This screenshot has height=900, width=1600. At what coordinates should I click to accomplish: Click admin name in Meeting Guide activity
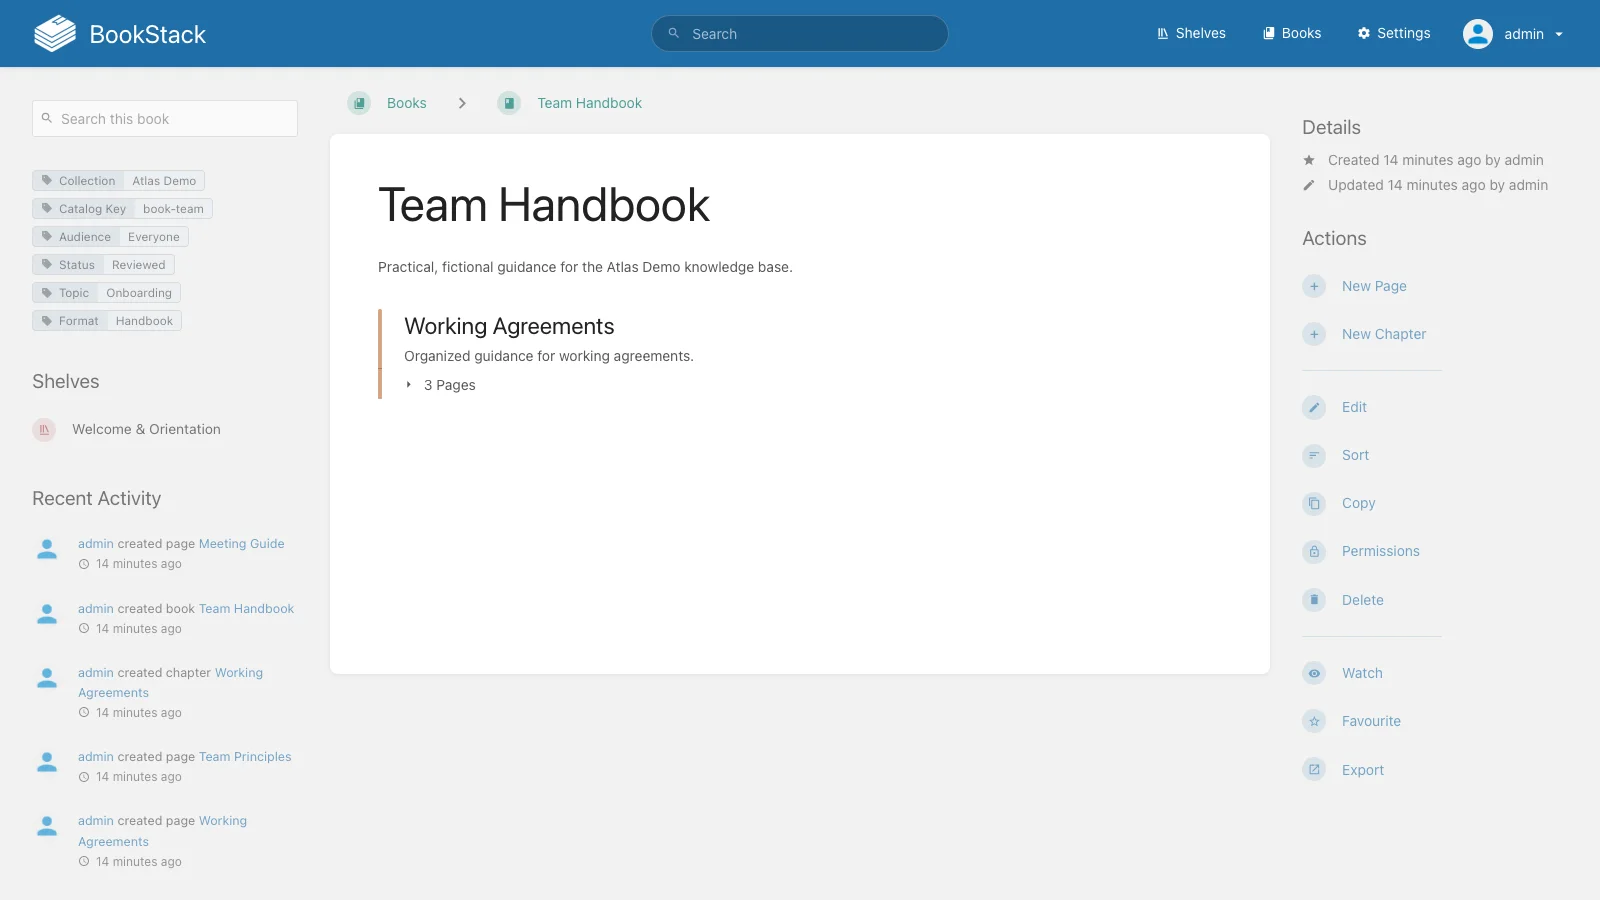(96, 544)
